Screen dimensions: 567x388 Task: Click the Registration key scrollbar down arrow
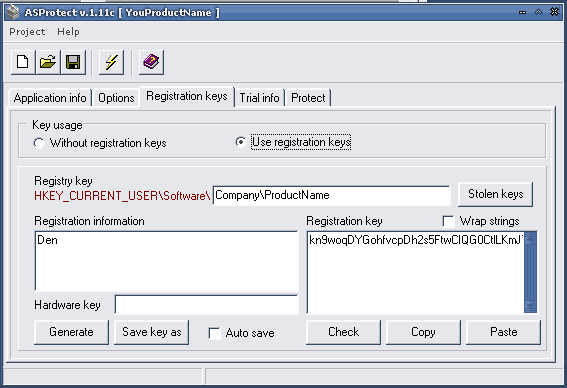(x=530, y=306)
